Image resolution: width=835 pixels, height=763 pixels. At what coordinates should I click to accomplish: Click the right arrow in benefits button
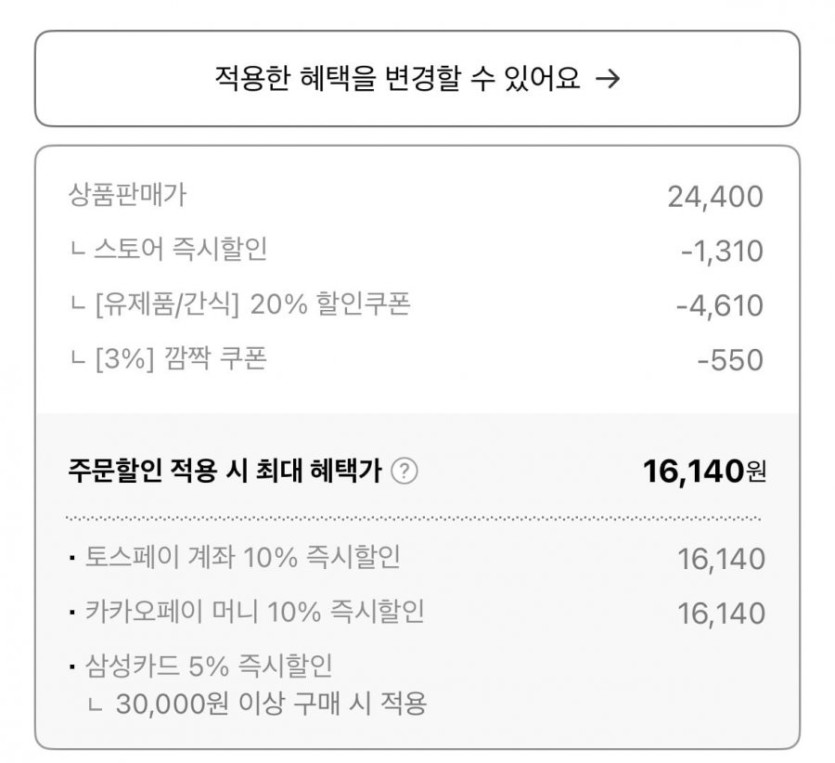tap(607, 79)
